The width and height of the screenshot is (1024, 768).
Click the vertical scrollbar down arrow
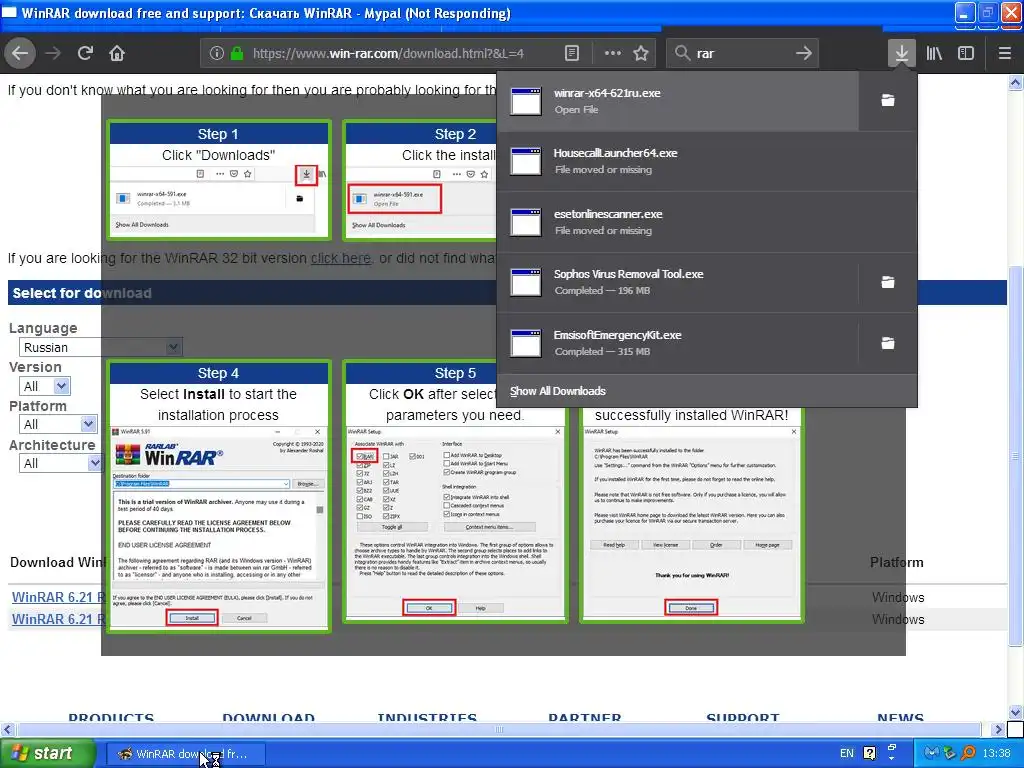pos(1016,712)
